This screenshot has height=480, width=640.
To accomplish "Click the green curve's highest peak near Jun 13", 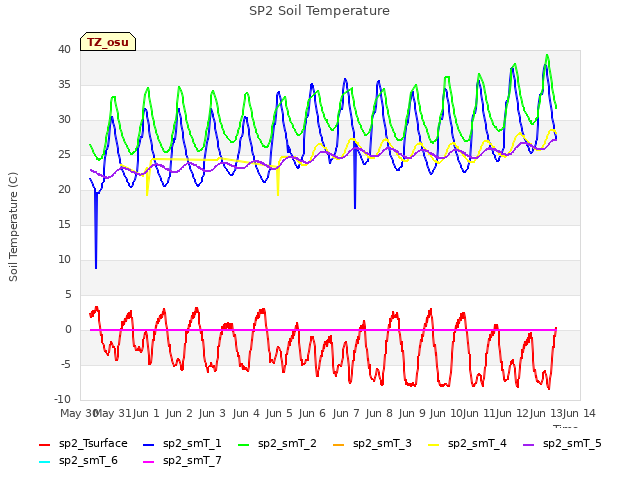I will pos(547,56).
